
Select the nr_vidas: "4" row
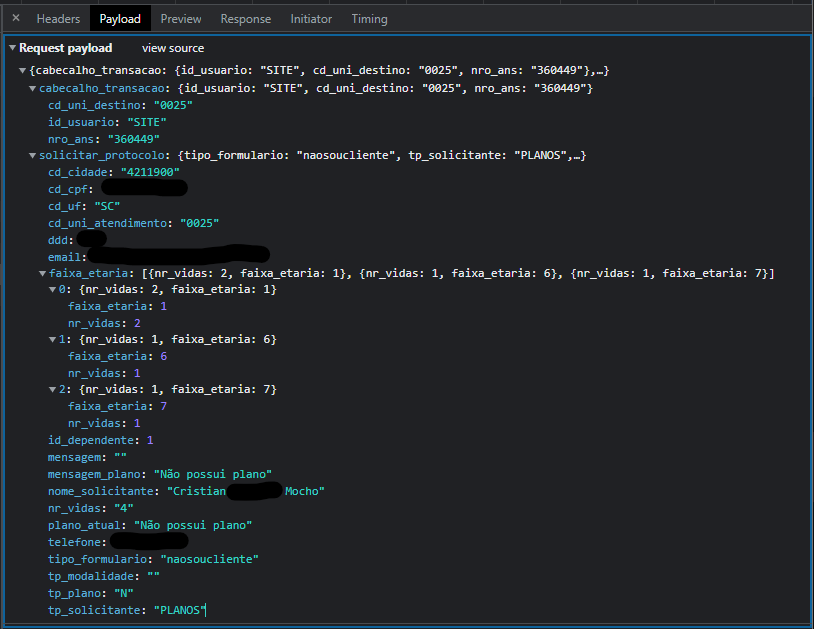[x=91, y=509]
